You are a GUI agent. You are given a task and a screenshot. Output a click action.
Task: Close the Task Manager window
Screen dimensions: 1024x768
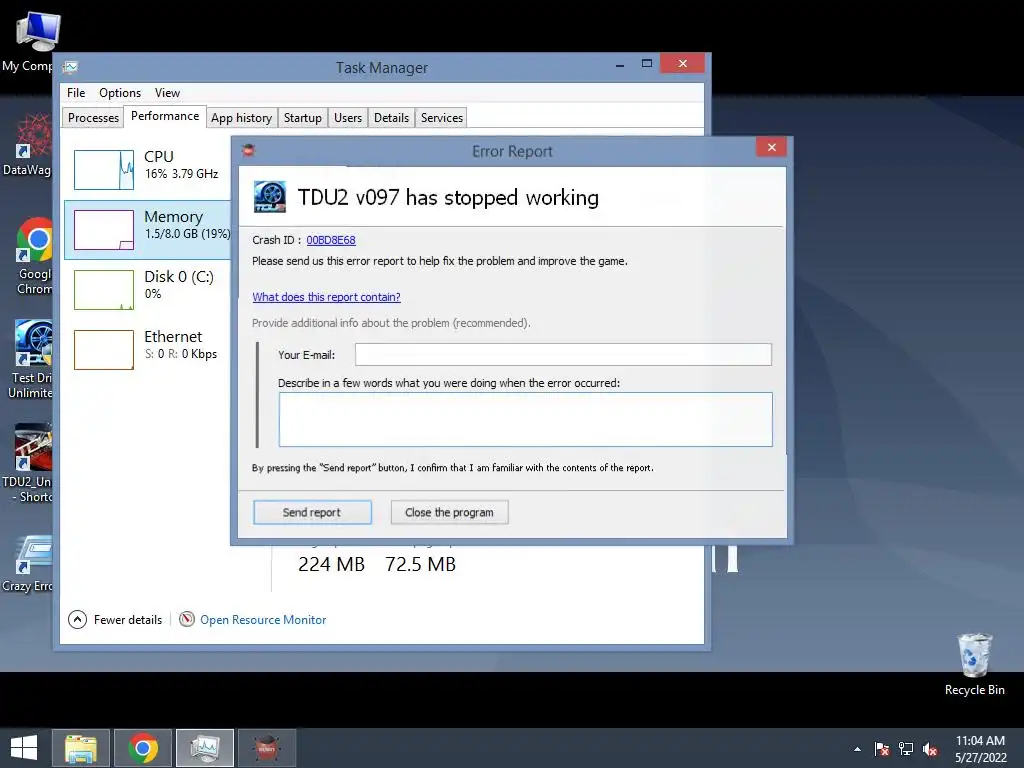coord(682,63)
